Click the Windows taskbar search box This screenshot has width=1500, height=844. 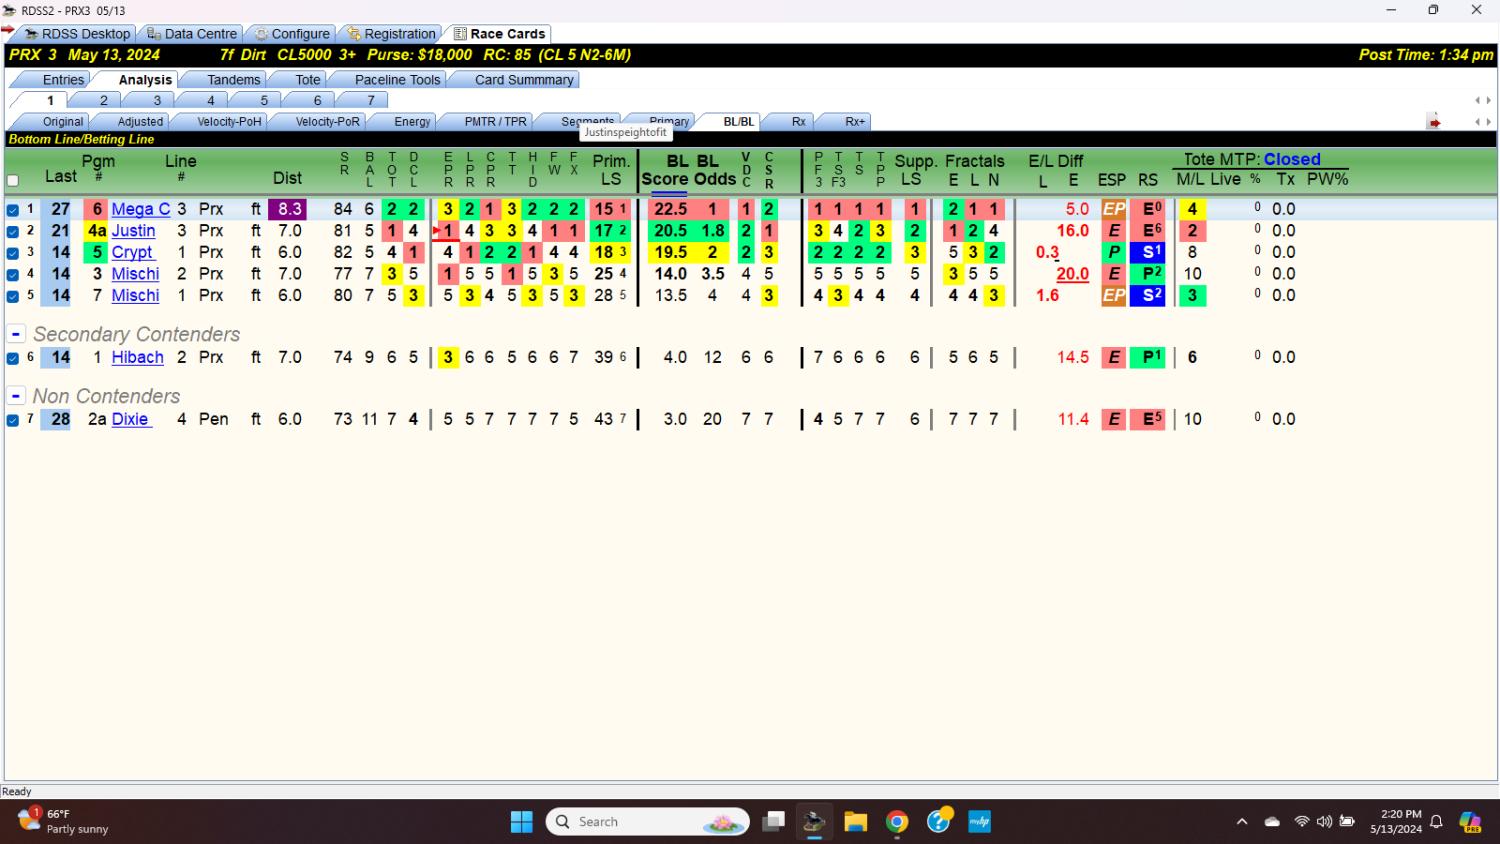(x=648, y=822)
